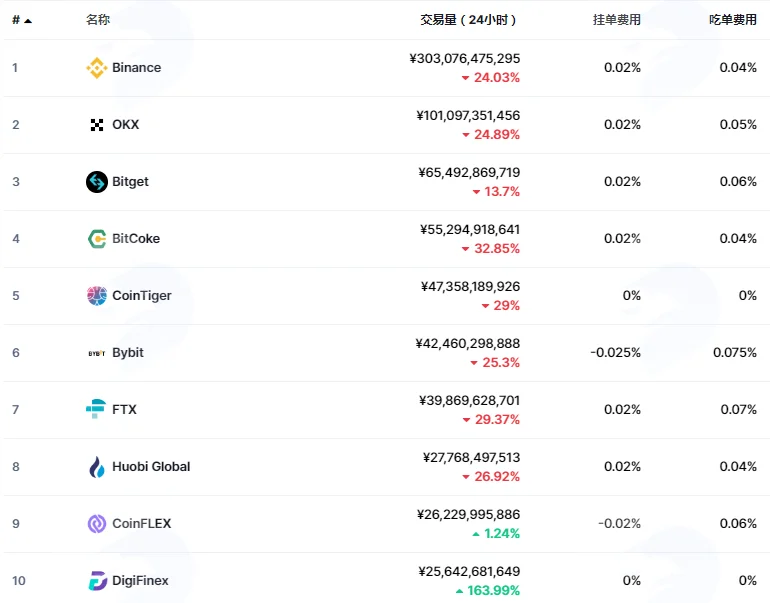Sort table by 吃单费用 header

[733, 20]
